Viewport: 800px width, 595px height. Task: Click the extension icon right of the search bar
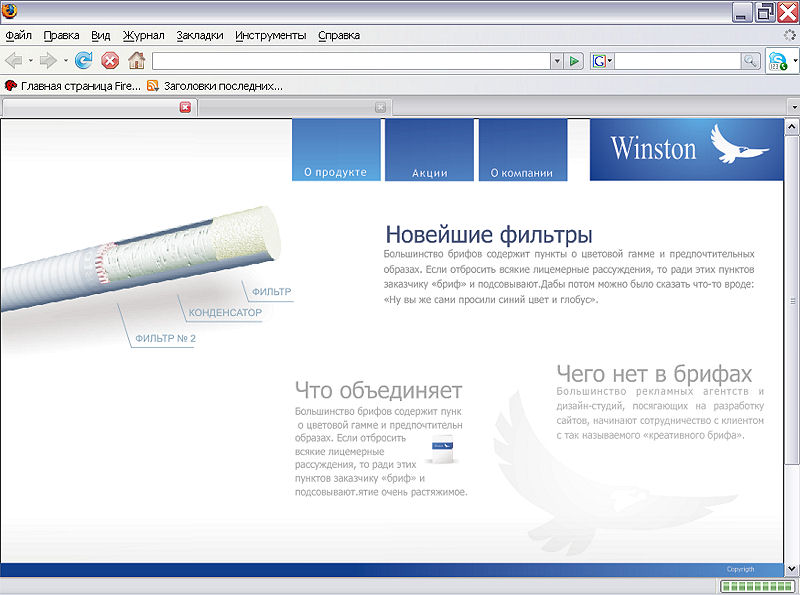click(779, 61)
